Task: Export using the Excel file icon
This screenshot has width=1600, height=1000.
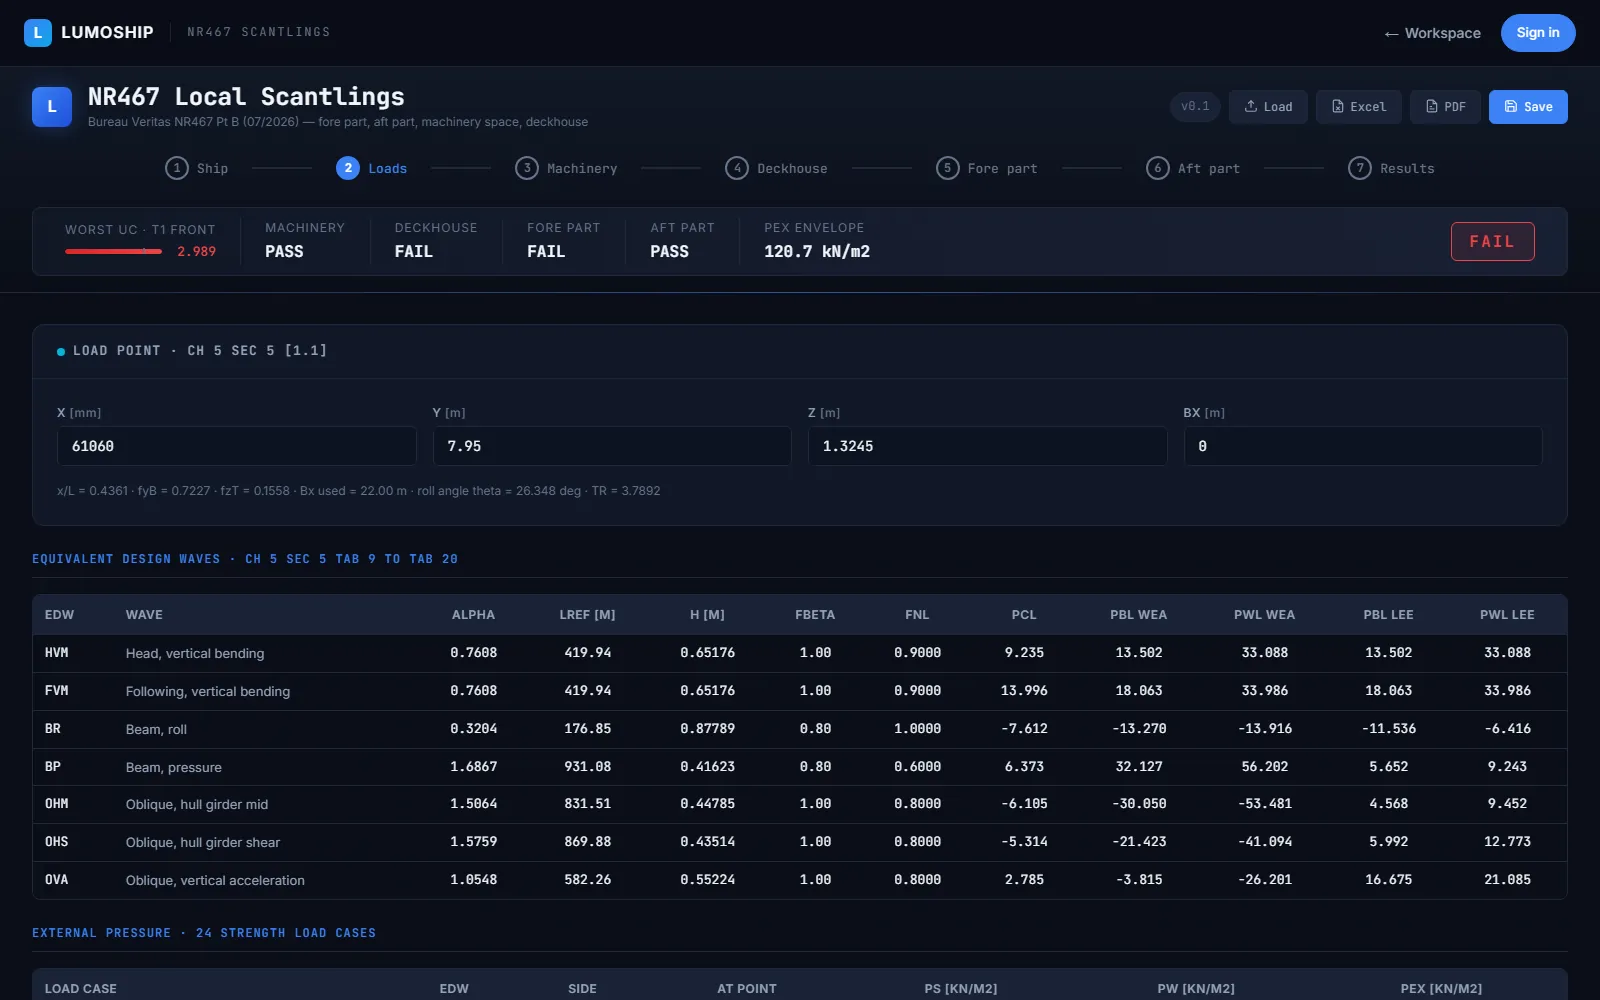Action: pyautogui.click(x=1337, y=106)
